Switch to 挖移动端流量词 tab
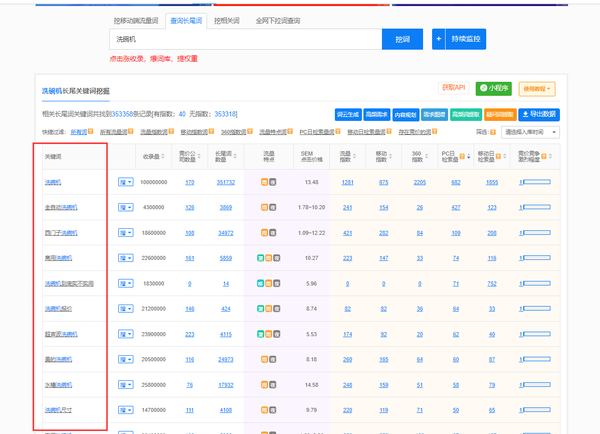 tap(136, 21)
